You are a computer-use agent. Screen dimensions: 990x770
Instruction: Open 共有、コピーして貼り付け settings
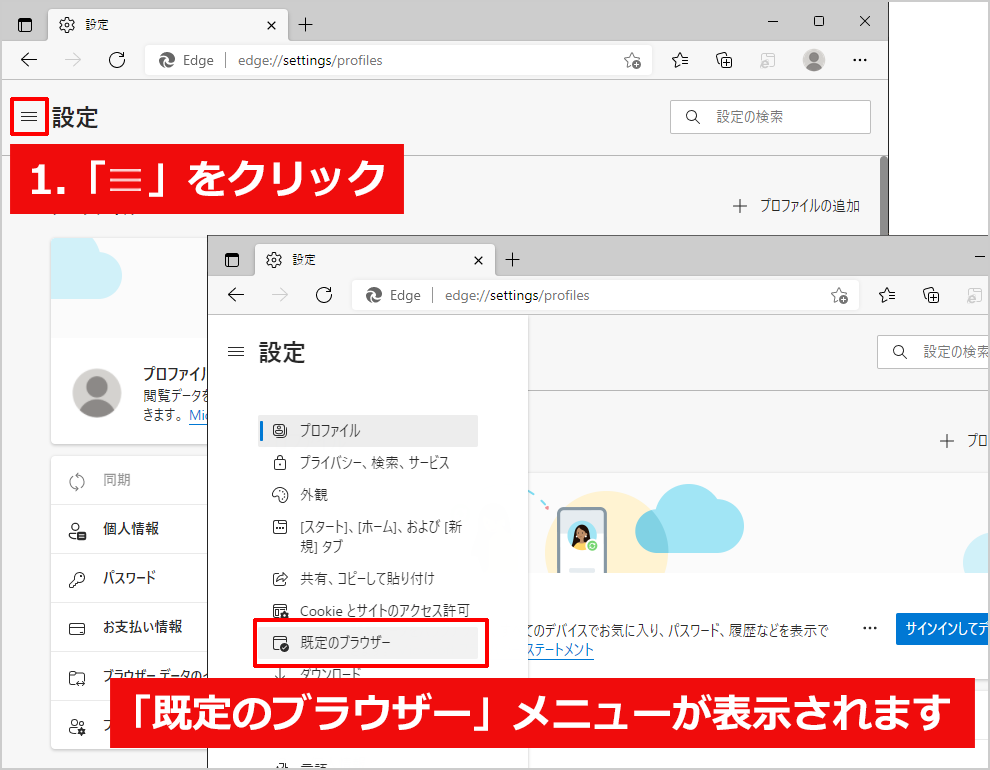click(366, 579)
